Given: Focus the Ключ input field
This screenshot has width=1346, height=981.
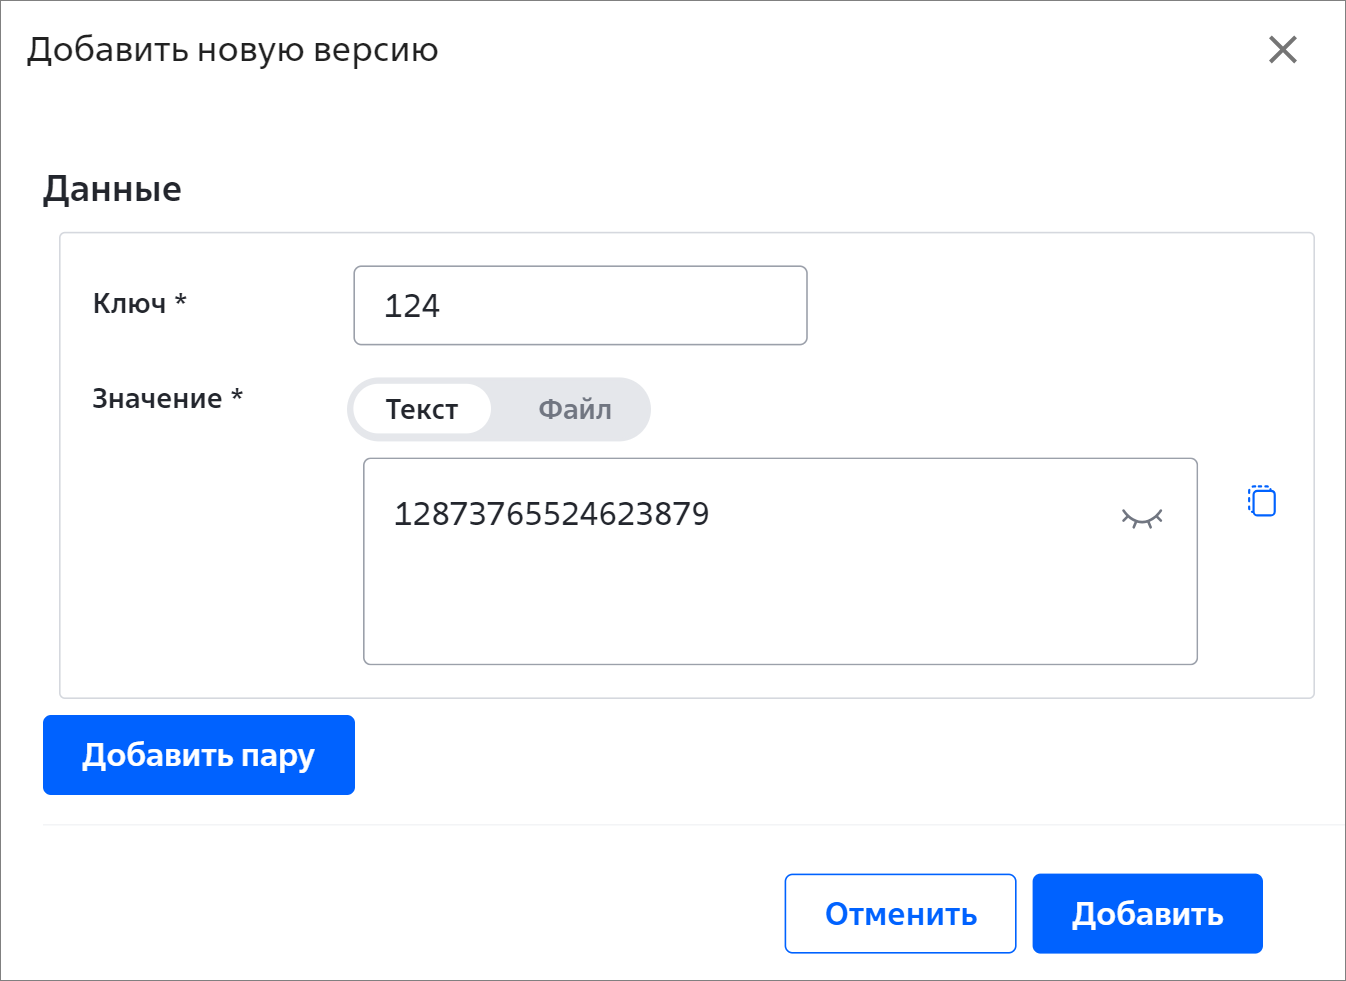Looking at the screenshot, I should coord(580,305).
